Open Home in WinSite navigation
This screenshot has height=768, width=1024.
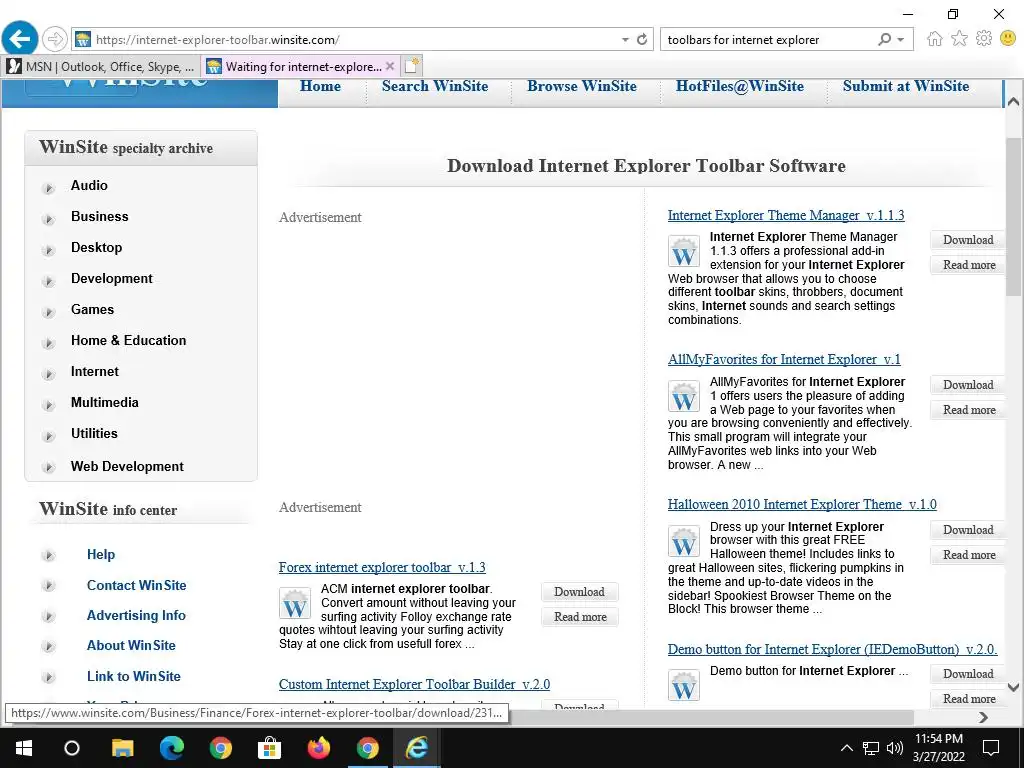click(320, 86)
